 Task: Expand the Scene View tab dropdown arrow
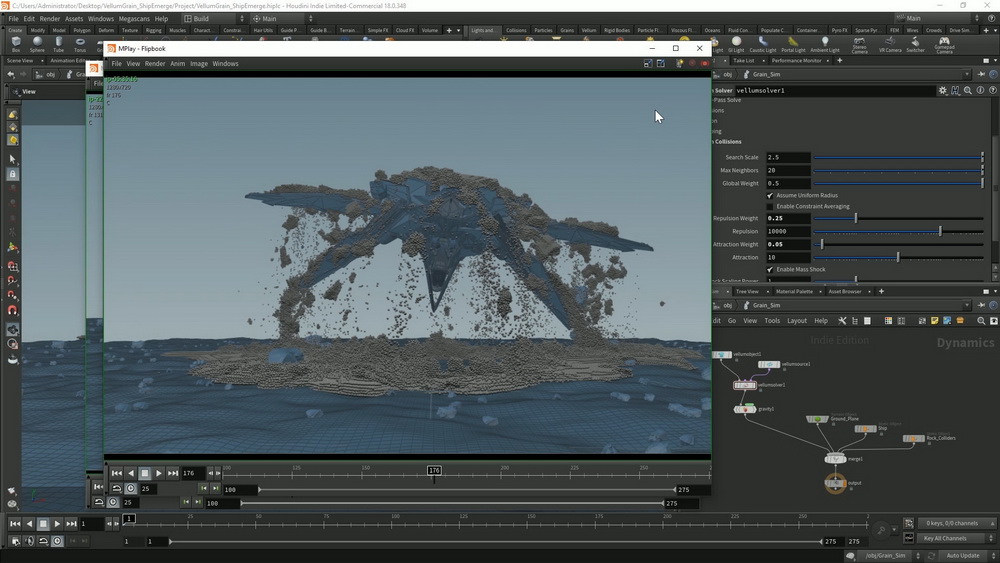point(42,61)
